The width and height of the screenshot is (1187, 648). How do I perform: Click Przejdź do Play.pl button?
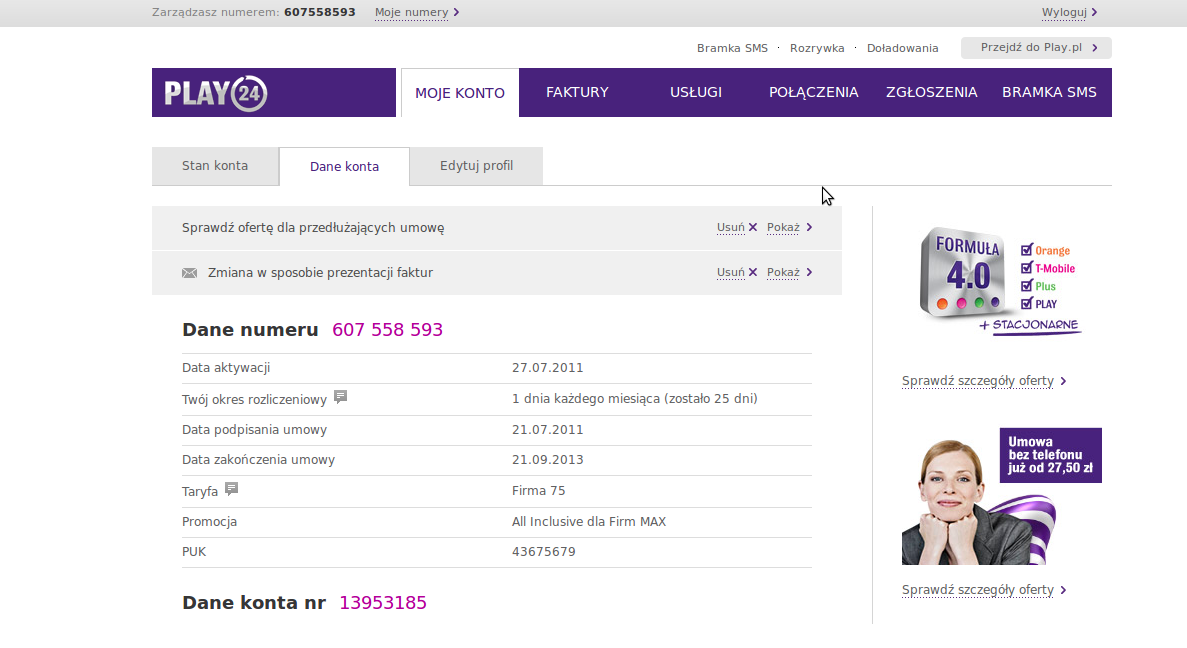pyautogui.click(x=1036, y=48)
